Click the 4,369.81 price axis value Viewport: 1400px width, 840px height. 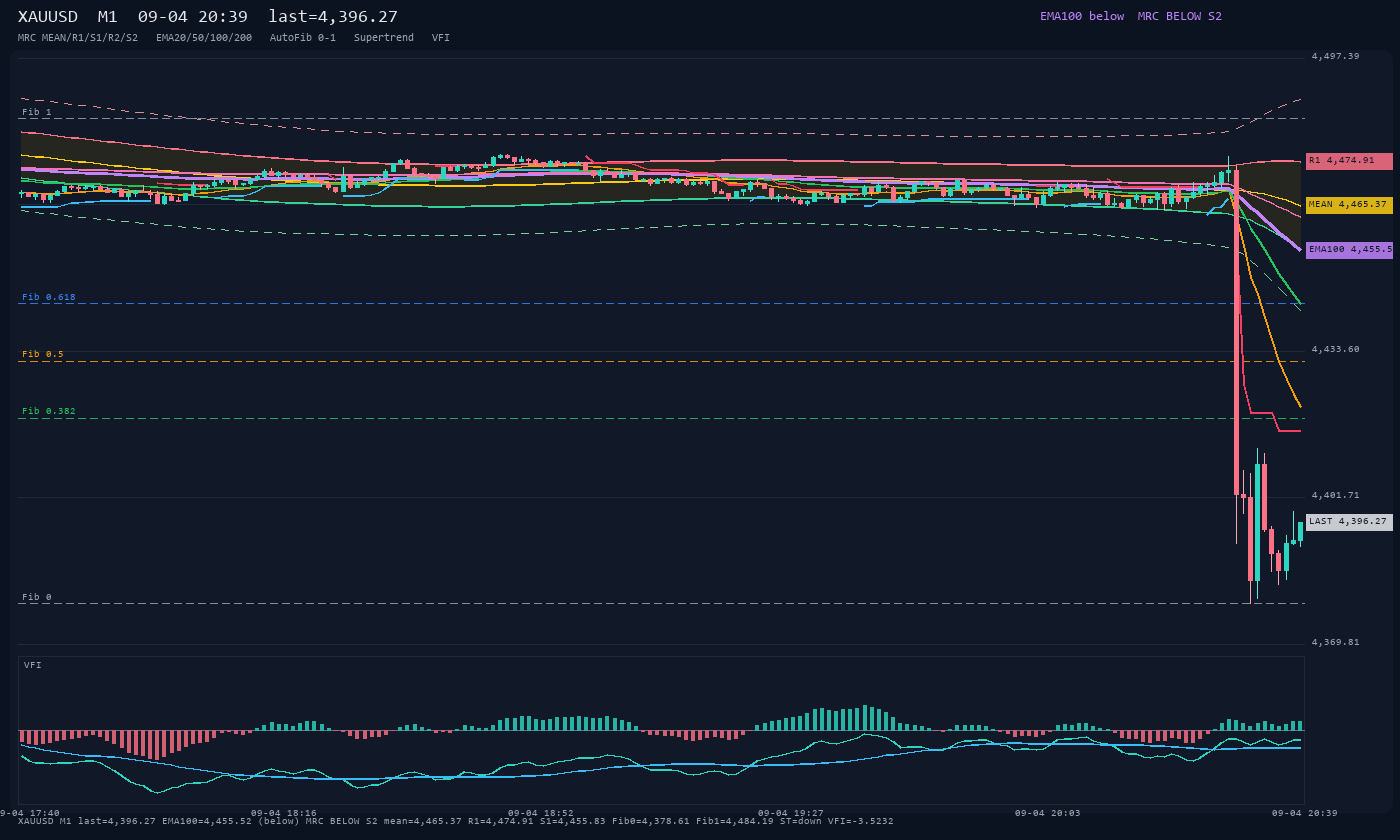tap(1336, 642)
